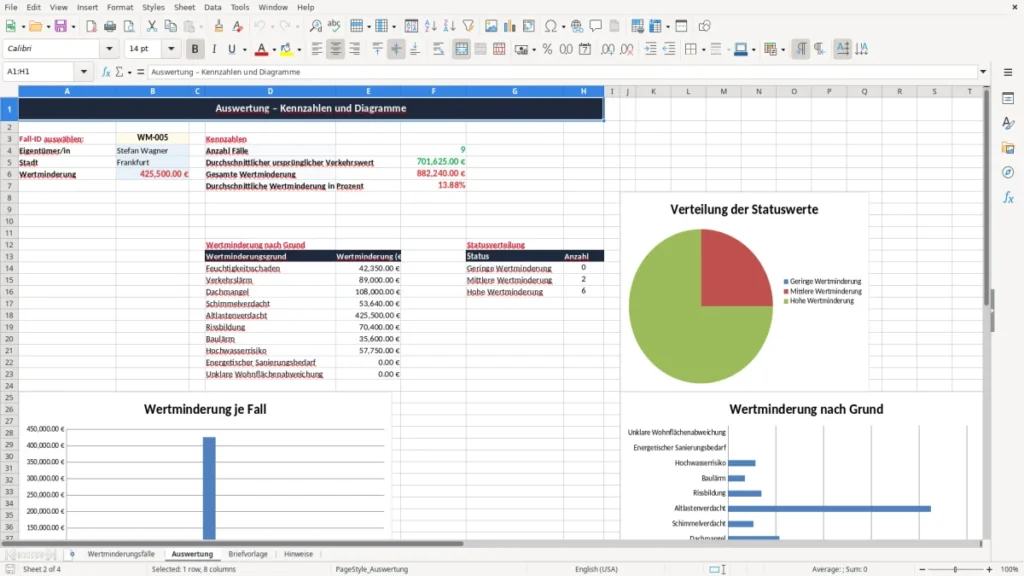1024x576 pixels.
Task: Click the zoom out minus button
Action: coord(922,569)
